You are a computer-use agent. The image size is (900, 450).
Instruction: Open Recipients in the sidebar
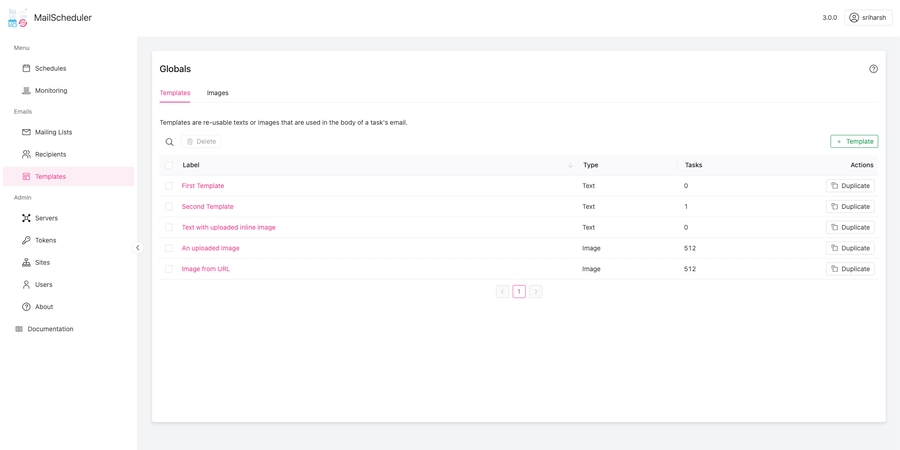tap(68, 154)
